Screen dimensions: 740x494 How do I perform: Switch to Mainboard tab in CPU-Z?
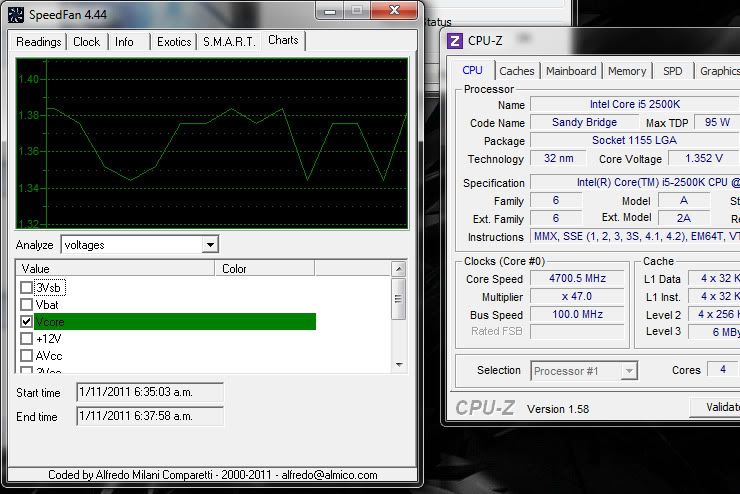pos(571,71)
